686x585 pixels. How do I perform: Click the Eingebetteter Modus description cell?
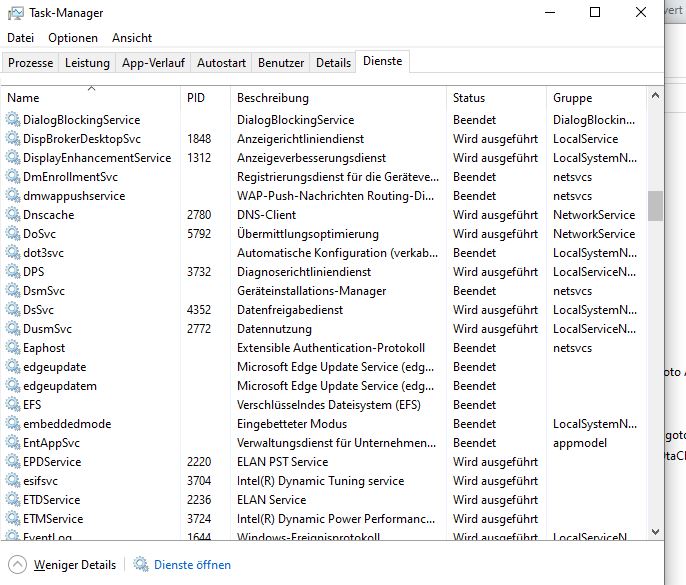point(292,424)
